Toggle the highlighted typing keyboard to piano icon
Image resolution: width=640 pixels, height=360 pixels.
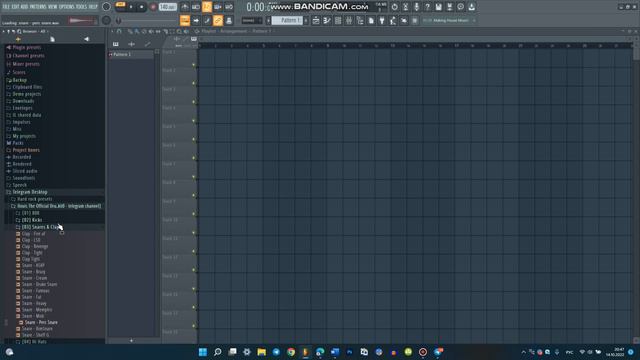pos(185,20)
